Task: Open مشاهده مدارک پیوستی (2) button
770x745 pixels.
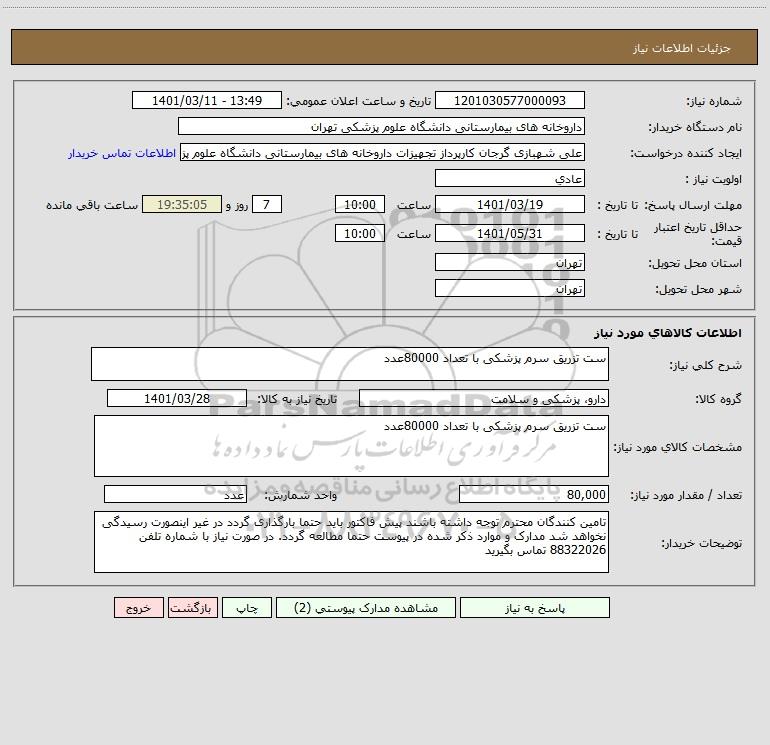Action: tap(366, 607)
